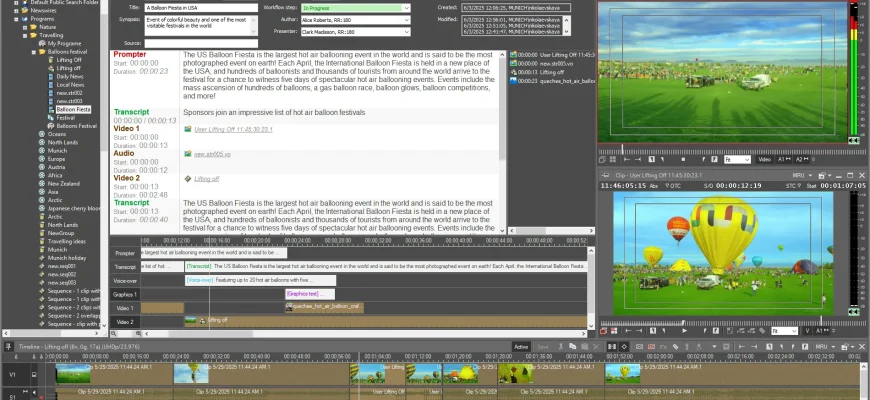The height and width of the screenshot is (400, 870).
Task: Click the audio meter icon below Clip viewer meters
Action: point(854,312)
